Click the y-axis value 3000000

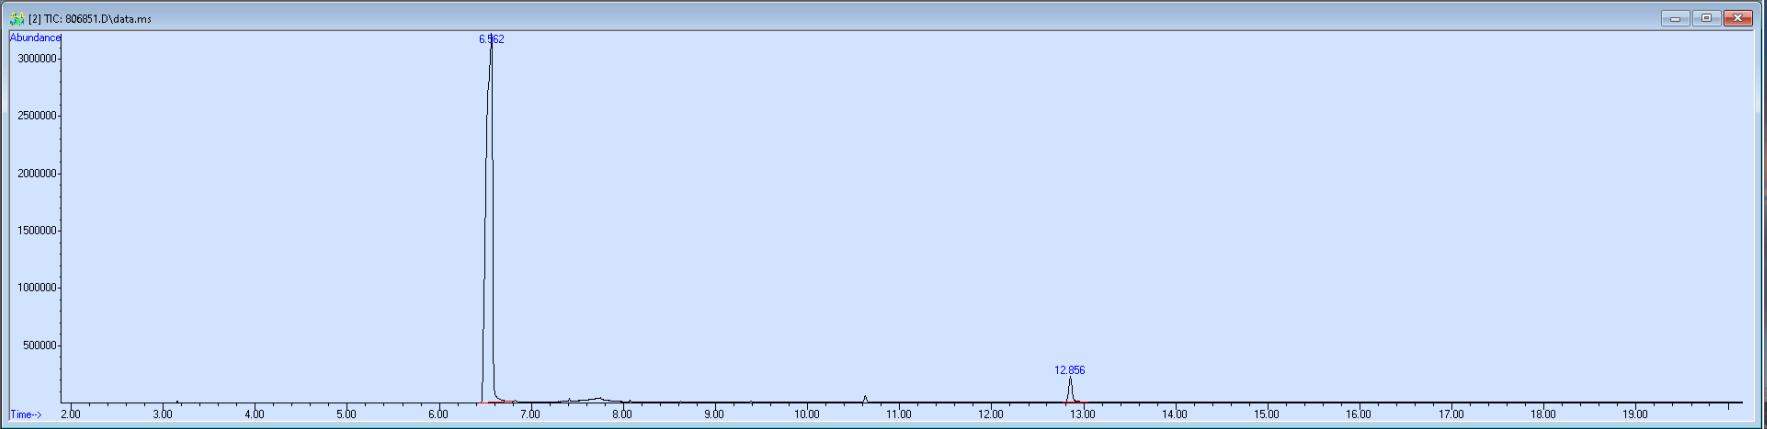point(36,59)
